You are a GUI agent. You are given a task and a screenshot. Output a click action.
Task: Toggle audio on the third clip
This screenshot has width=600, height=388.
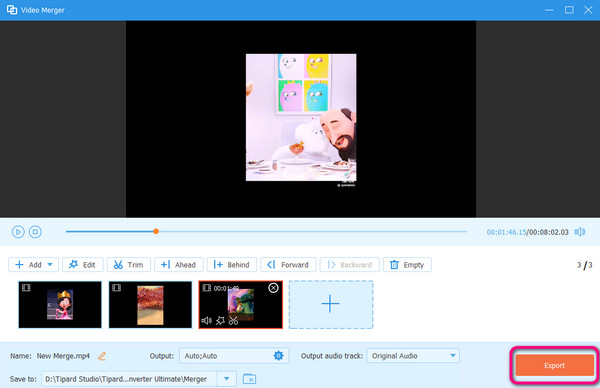coord(207,320)
